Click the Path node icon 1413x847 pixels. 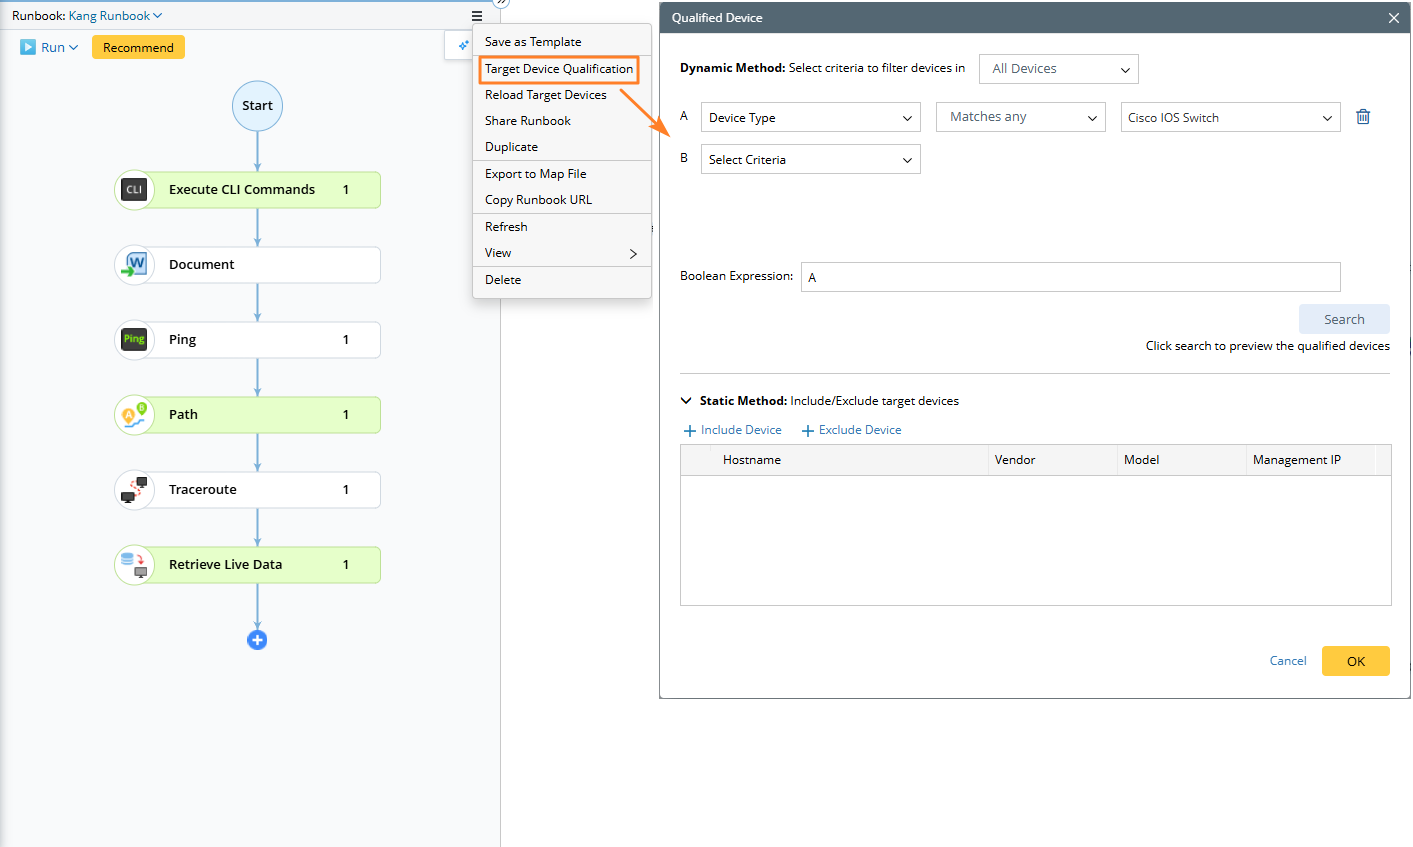point(134,415)
